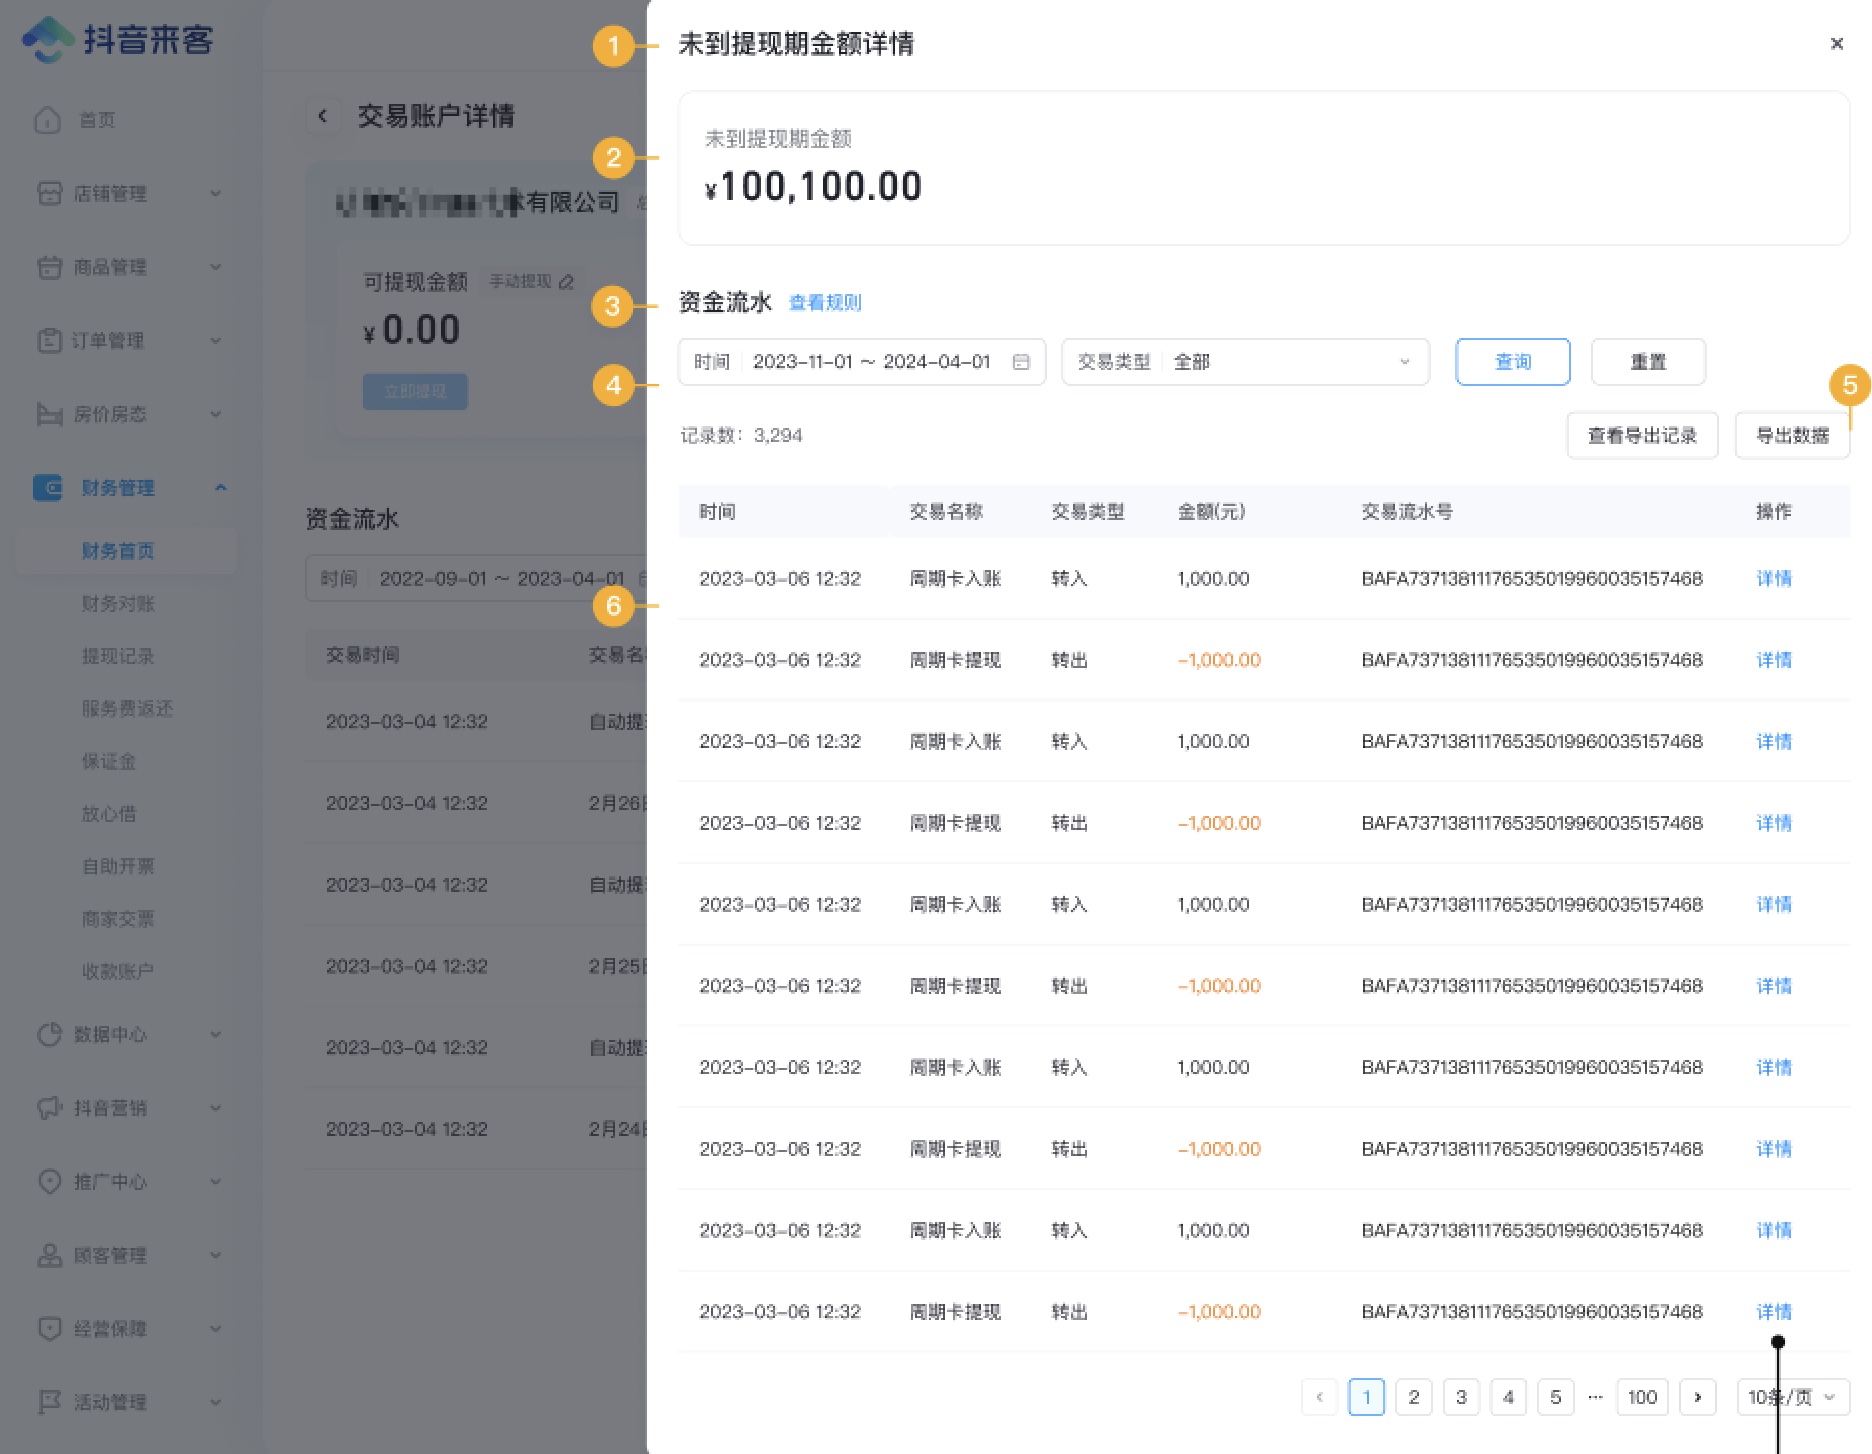
Task: Click the 店铺管理 store icon
Action: coord(49,193)
